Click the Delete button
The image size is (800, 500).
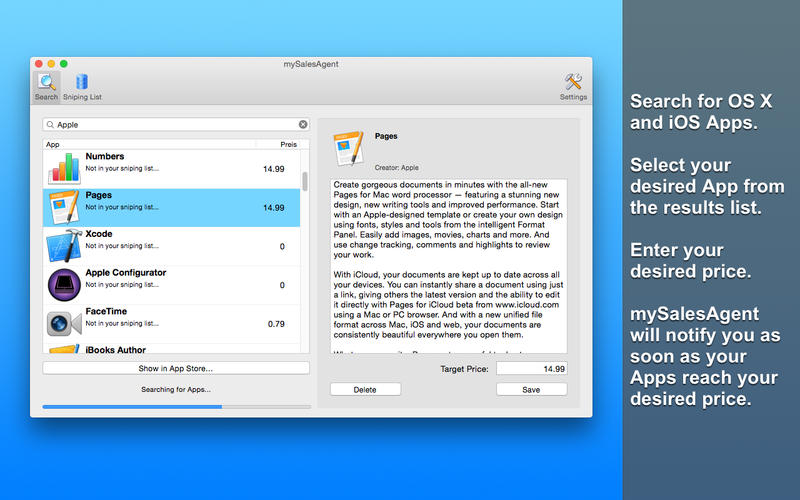tap(365, 389)
